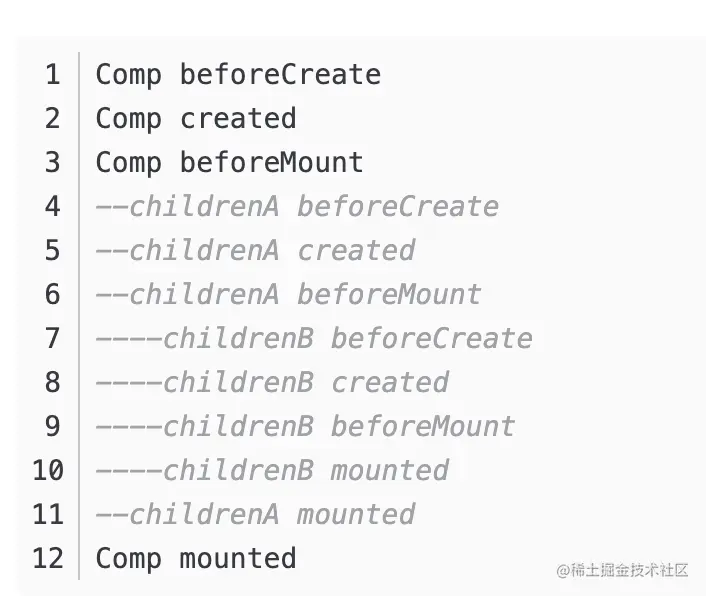
Task: Click the "--childrenA created" comment line
Action: click(x=254, y=251)
